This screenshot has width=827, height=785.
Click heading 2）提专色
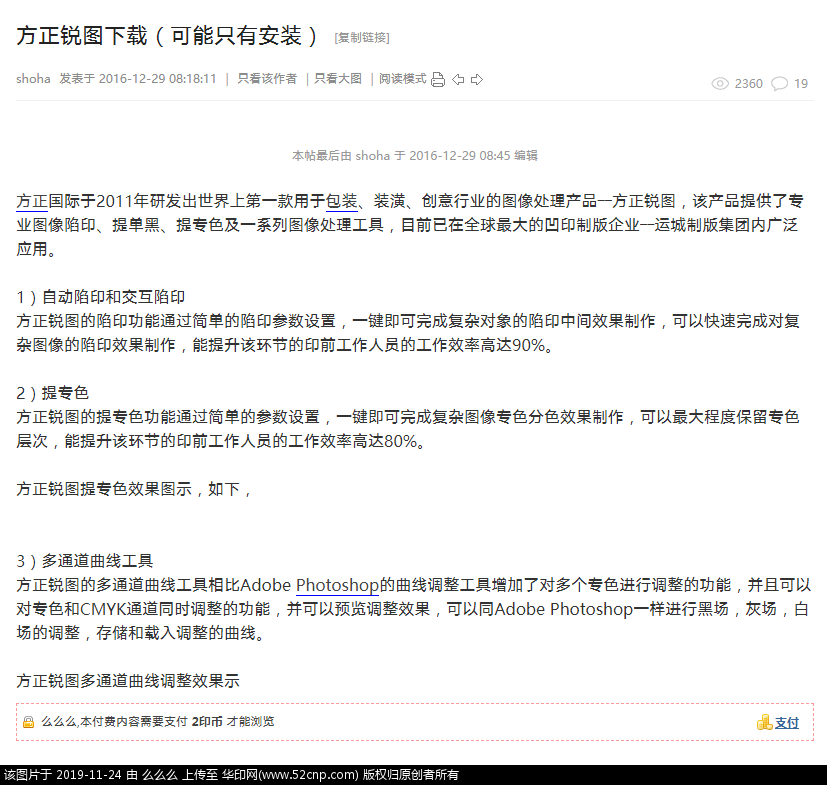(52, 393)
